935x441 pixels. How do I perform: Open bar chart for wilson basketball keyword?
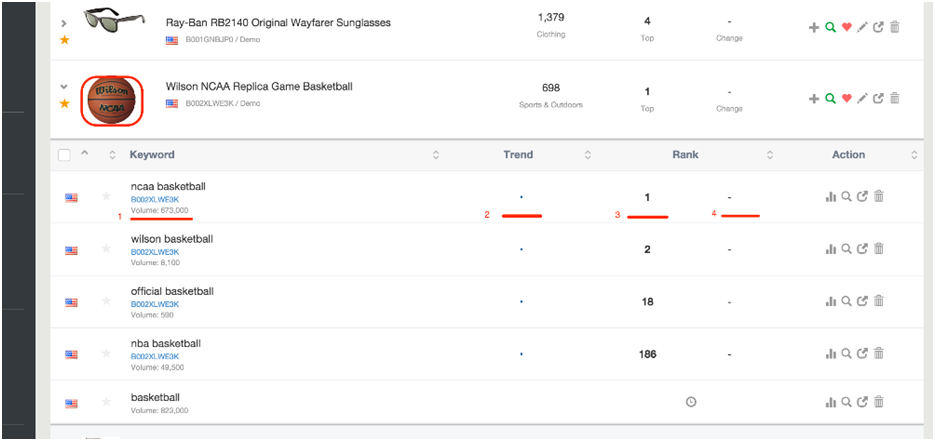(x=830, y=249)
